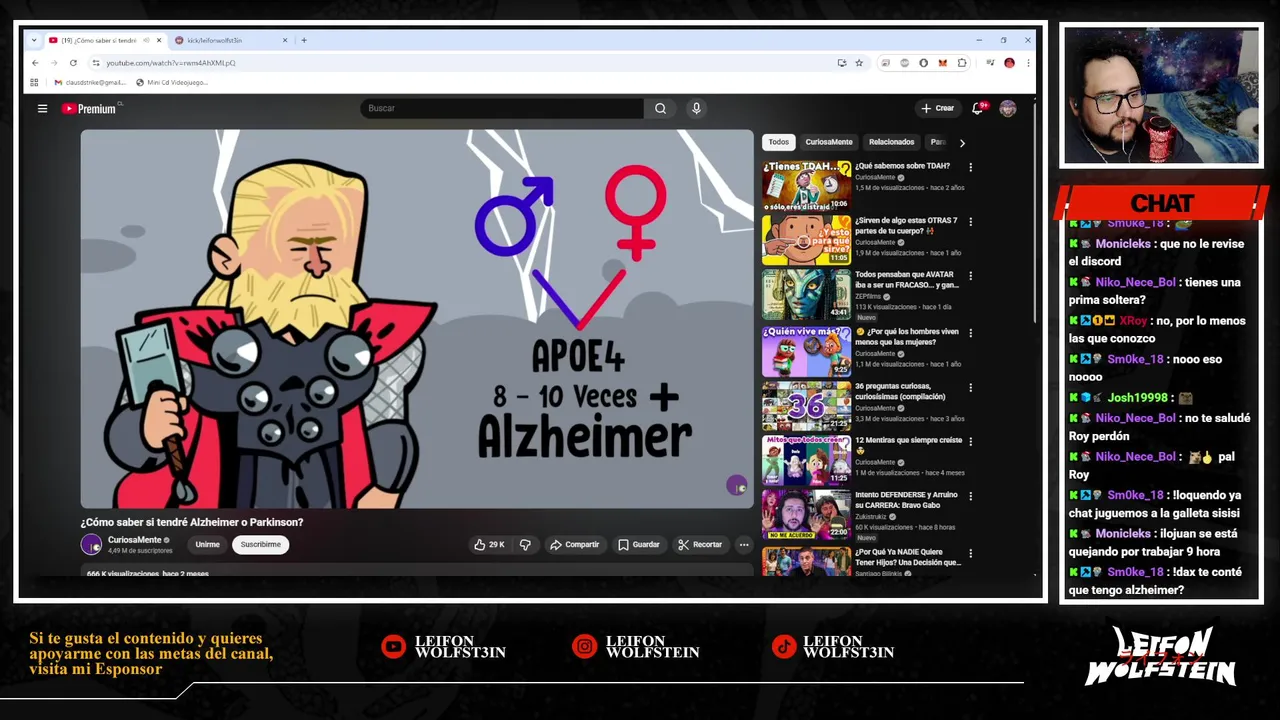Open the YouTube account avatar menu

[x=1007, y=108]
